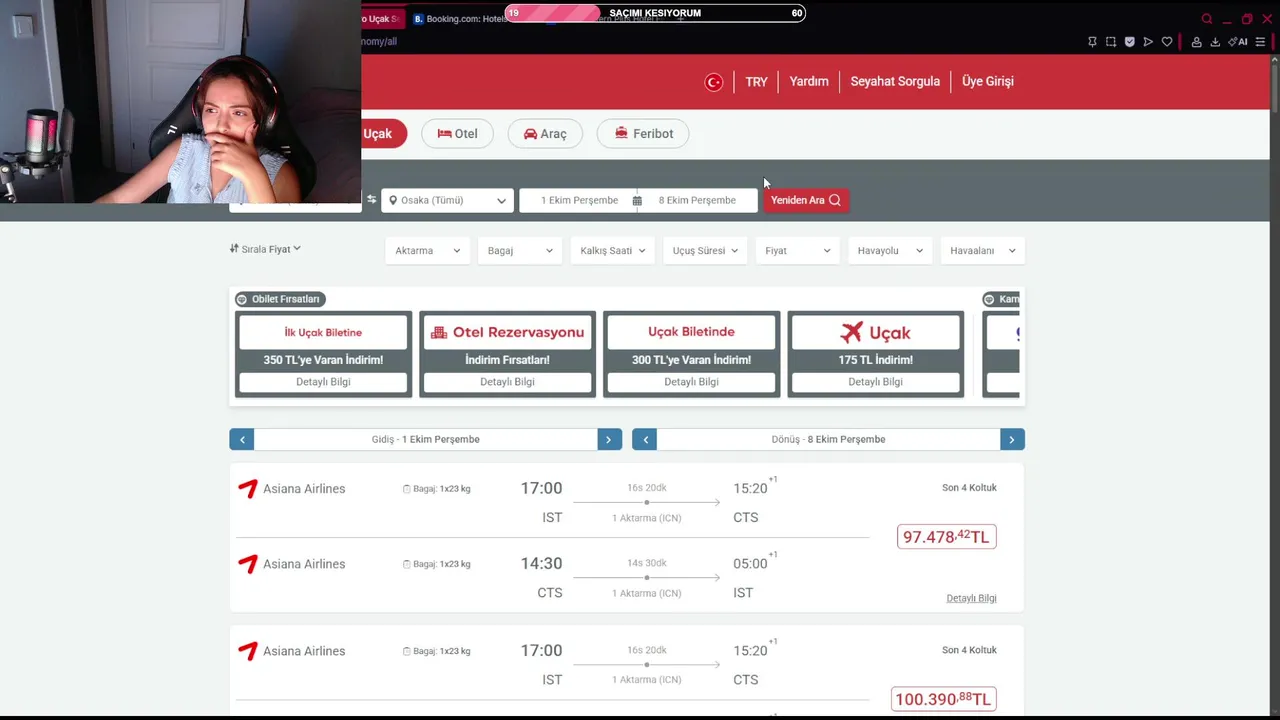
Task: Open the shield privacy protection icon
Action: click(1130, 42)
